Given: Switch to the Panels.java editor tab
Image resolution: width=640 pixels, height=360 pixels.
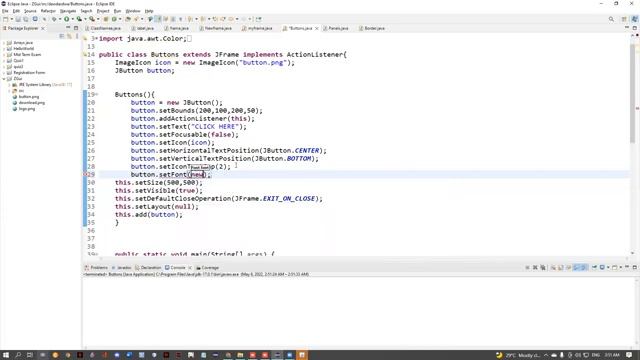Looking at the screenshot, I should 336,29.
